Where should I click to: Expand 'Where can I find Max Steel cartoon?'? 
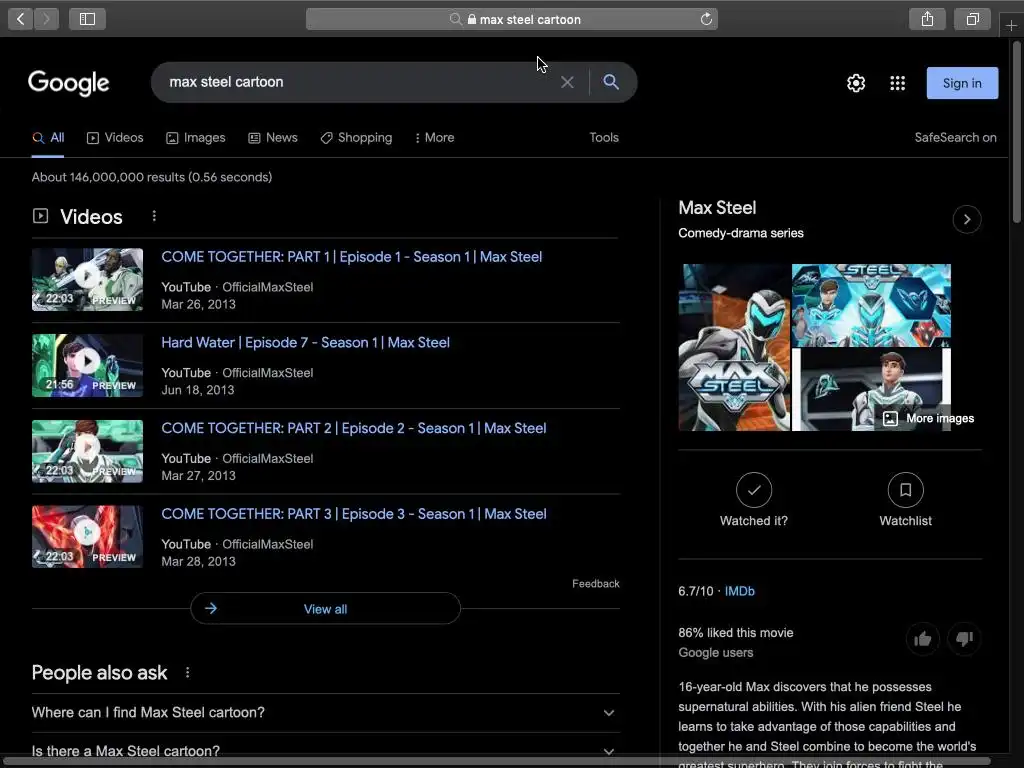click(x=325, y=712)
